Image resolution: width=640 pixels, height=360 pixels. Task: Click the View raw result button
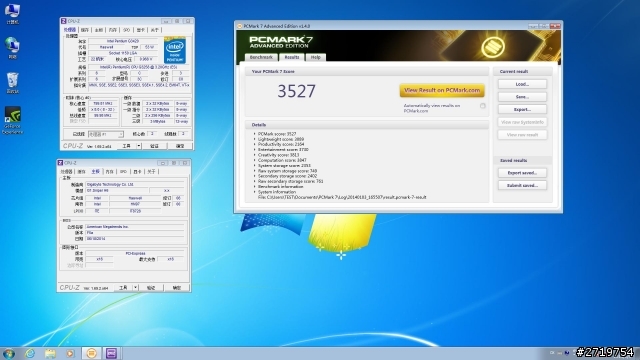tap(522, 135)
